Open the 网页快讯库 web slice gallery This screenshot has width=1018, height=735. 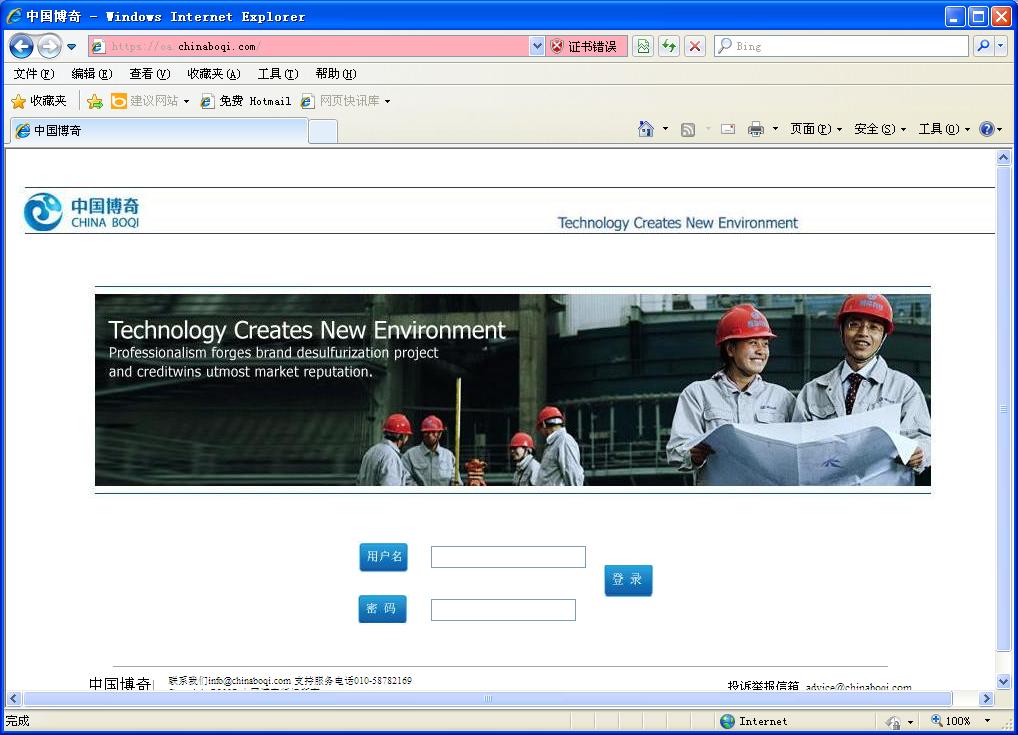point(345,101)
